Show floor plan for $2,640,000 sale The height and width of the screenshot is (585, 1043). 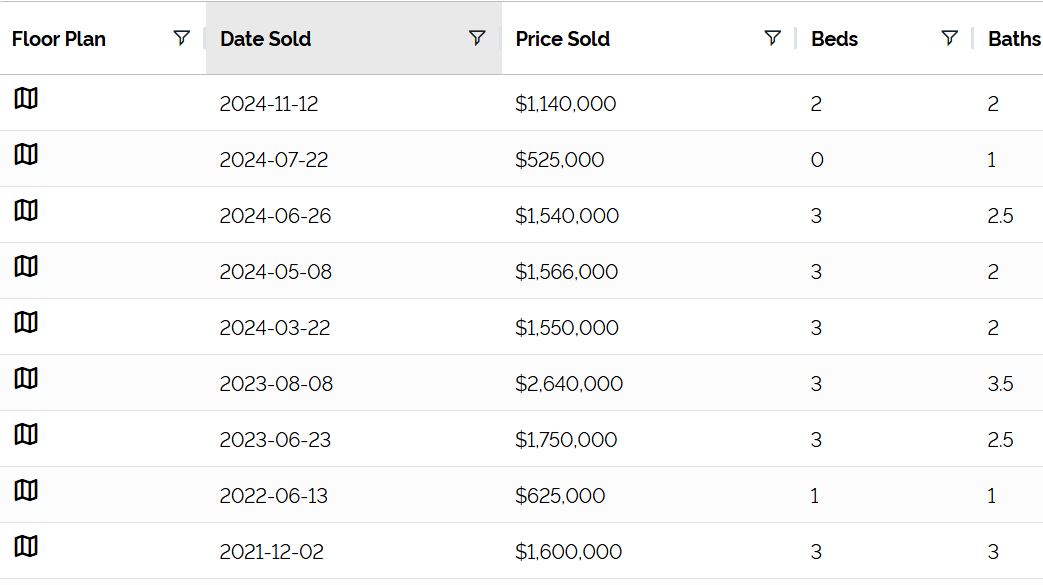26,378
